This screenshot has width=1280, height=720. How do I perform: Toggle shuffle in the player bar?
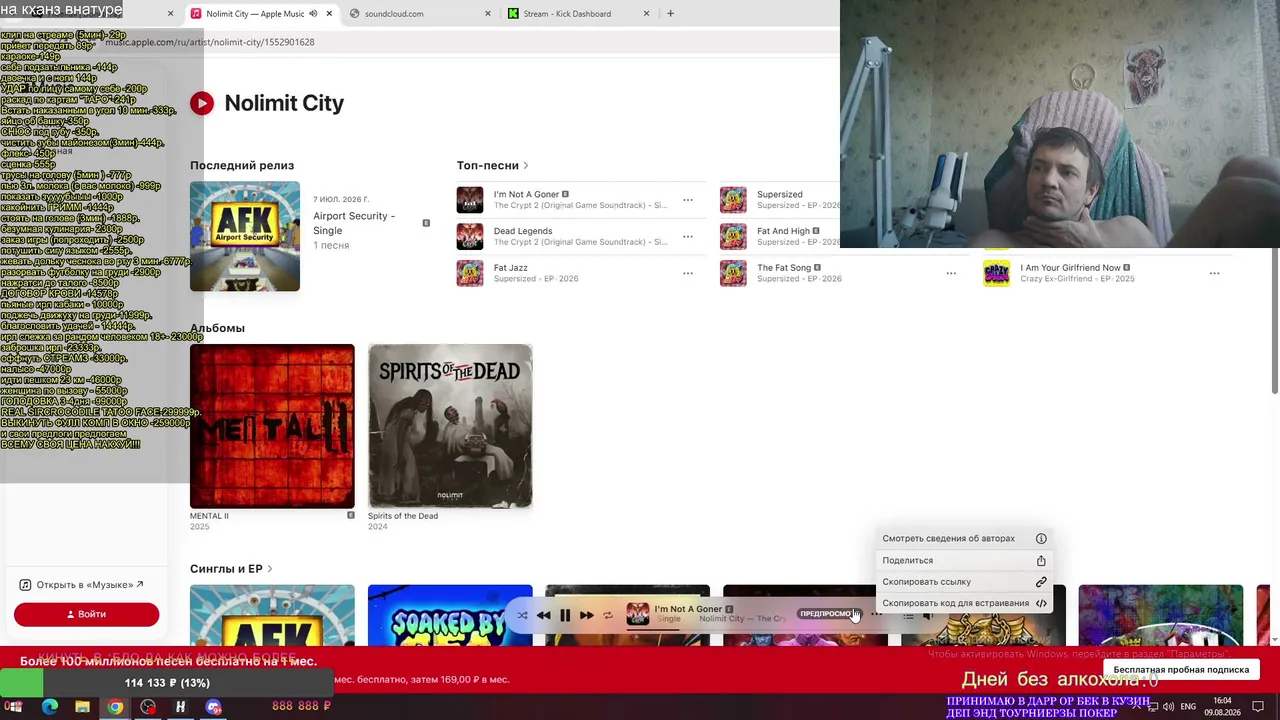coord(522,615)
